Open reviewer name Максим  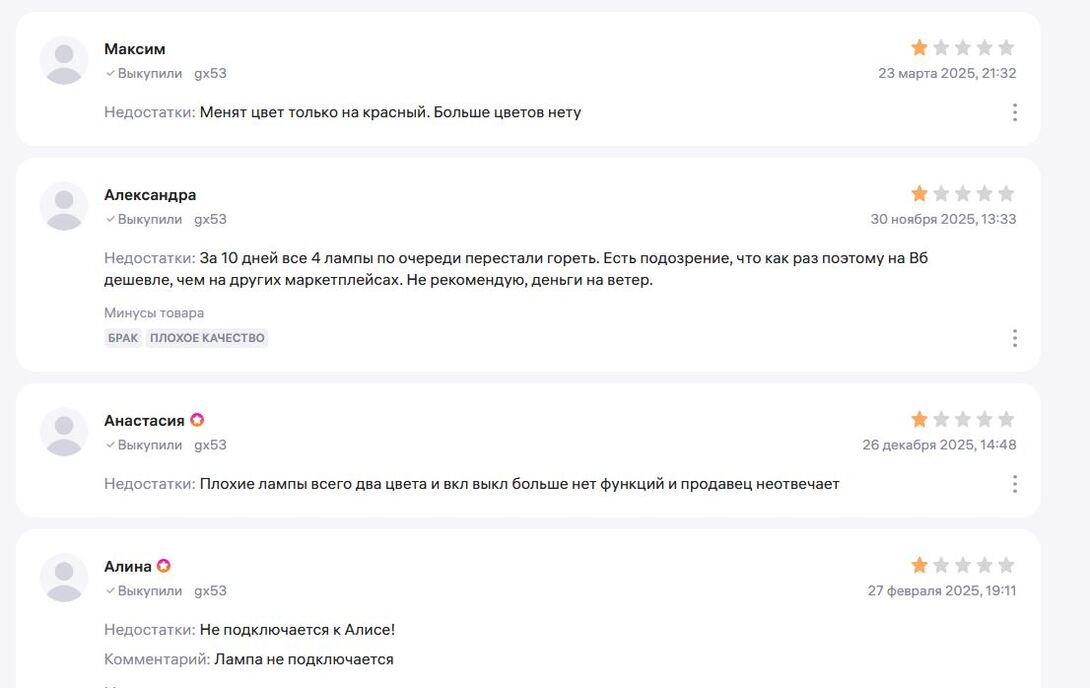point(135,49)
